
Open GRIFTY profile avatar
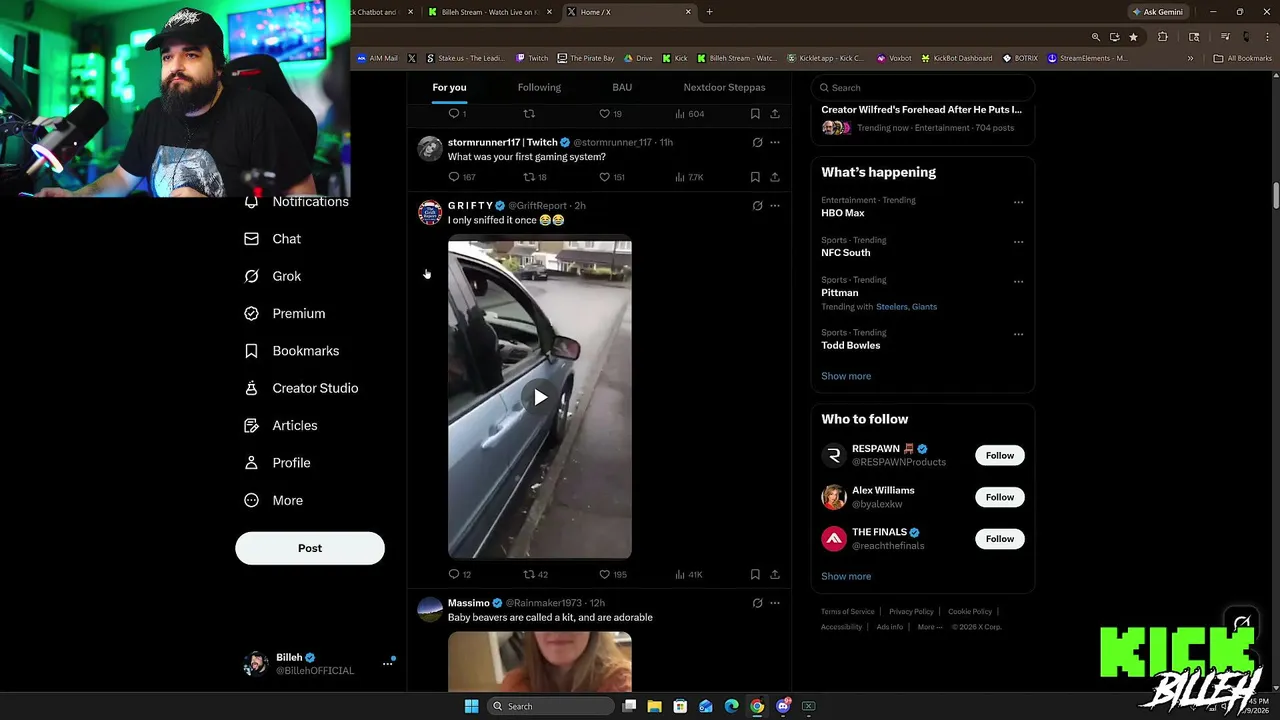pyautogui.click(x=430, y=211)
